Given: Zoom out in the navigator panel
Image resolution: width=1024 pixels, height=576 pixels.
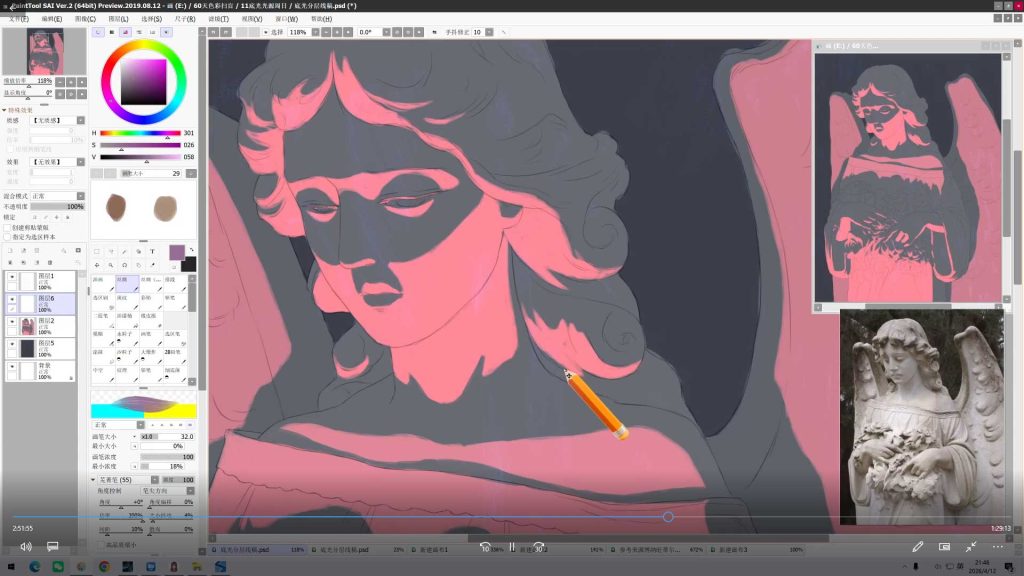Looking at the screenshot, I should (x=60, y=82).
